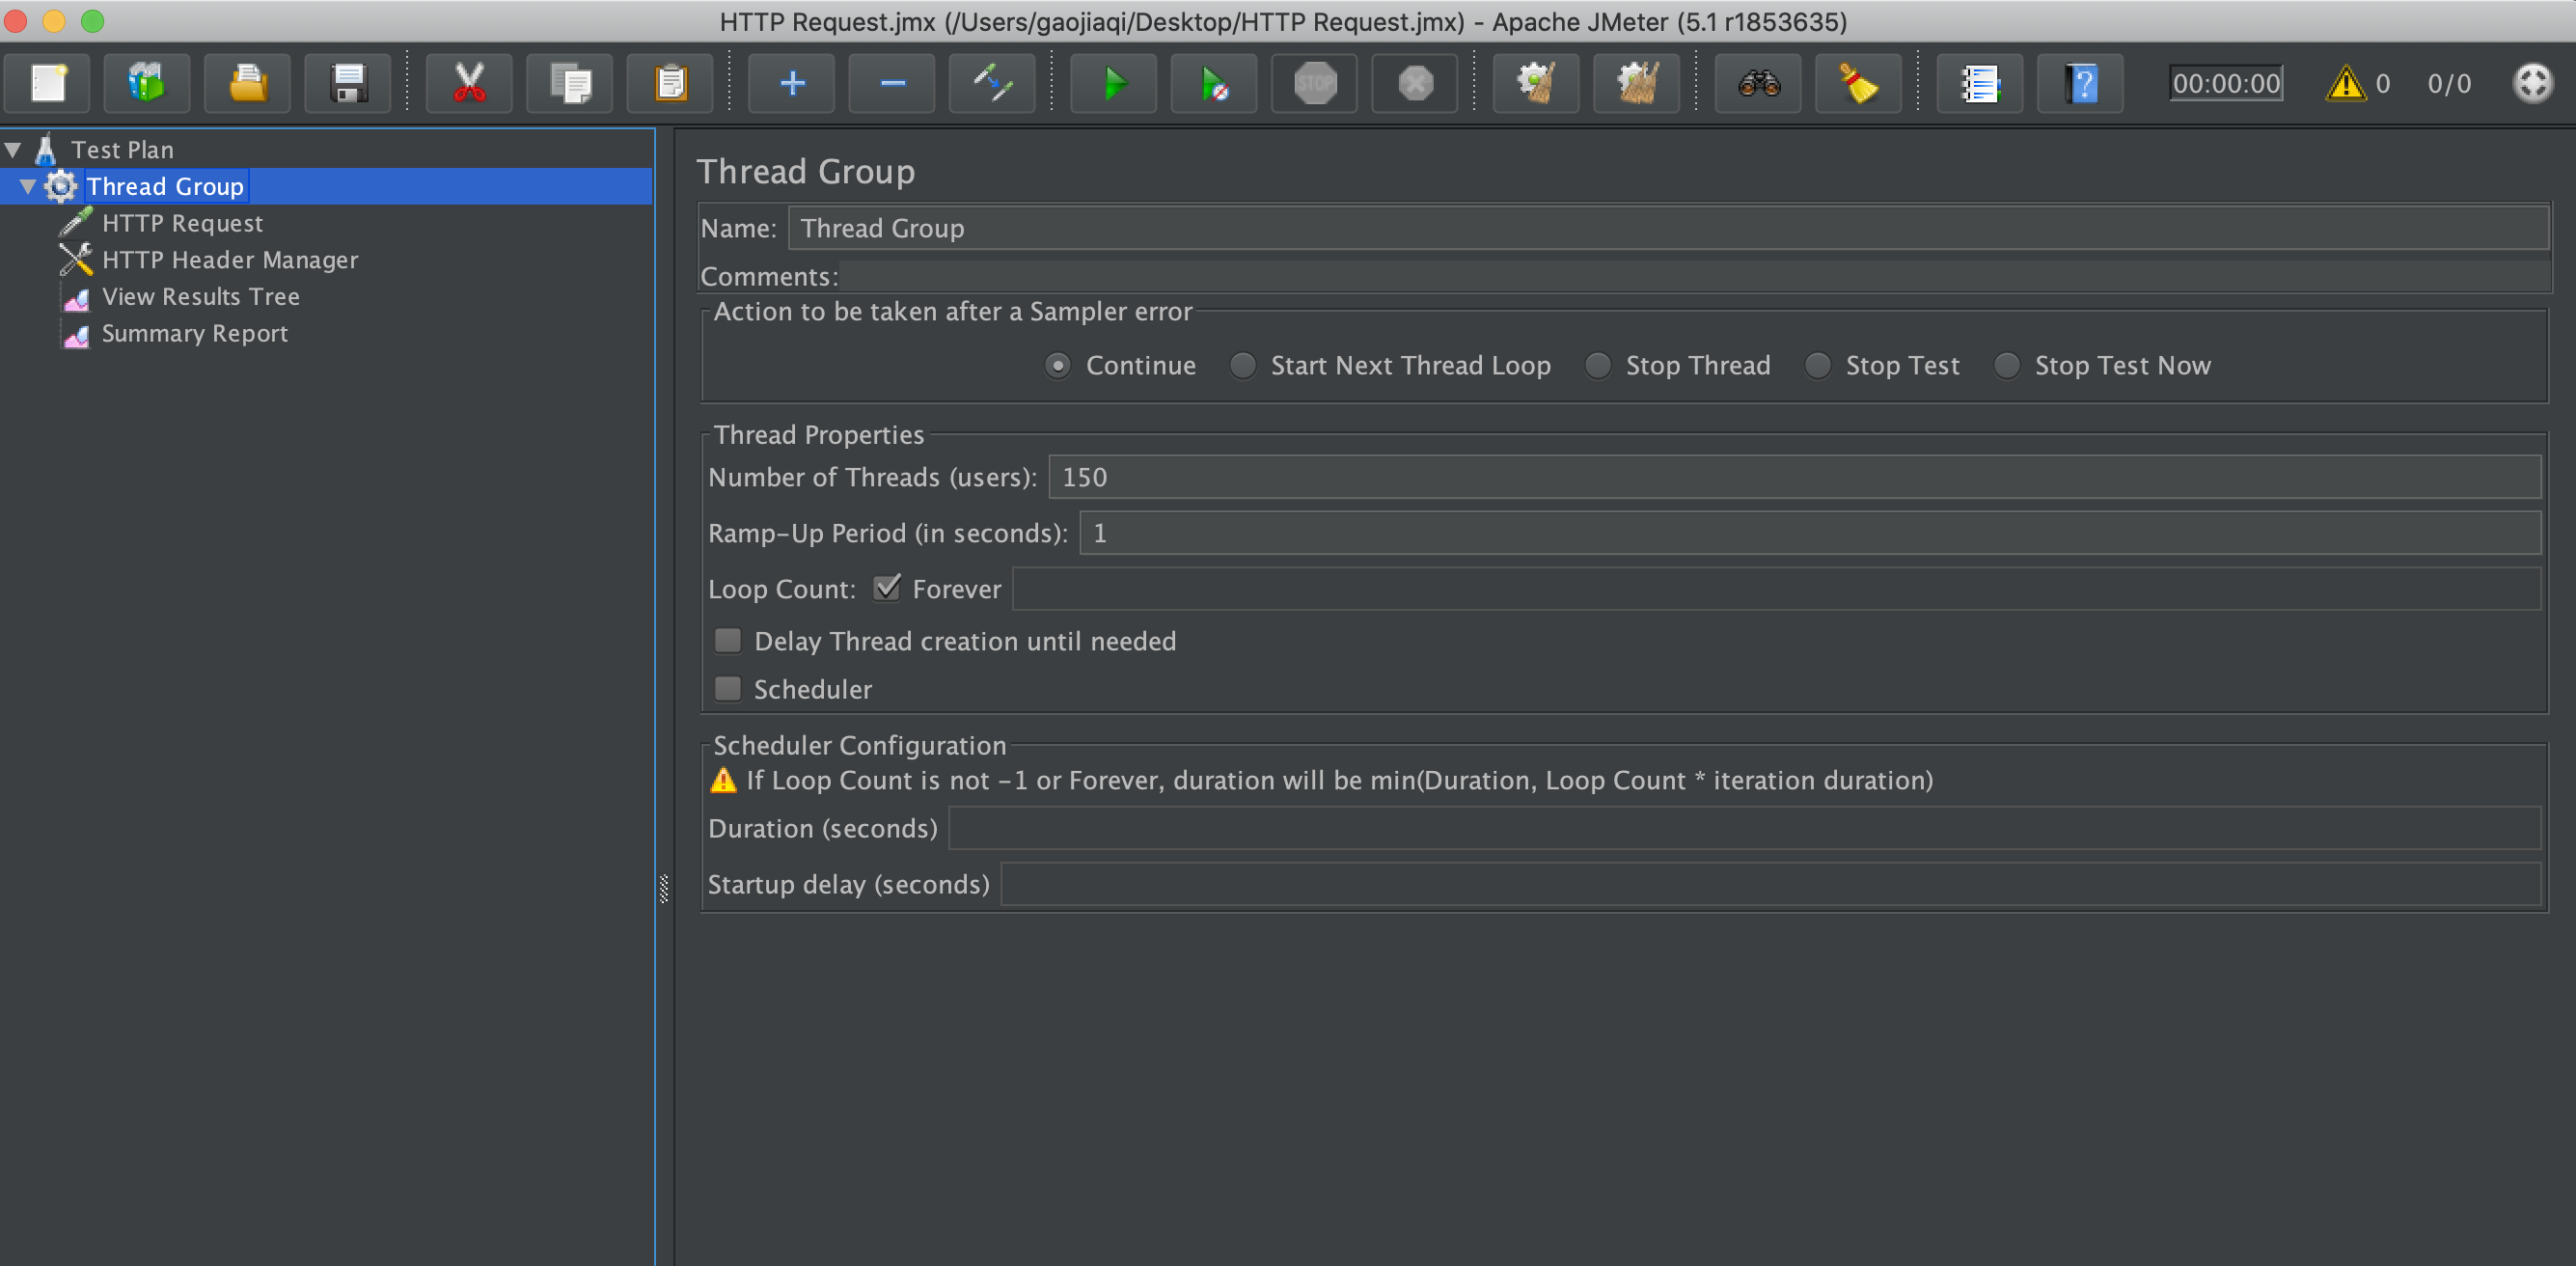Click the binoculars Search icon
The image size is (2576, 1266).
(1758, 84)
